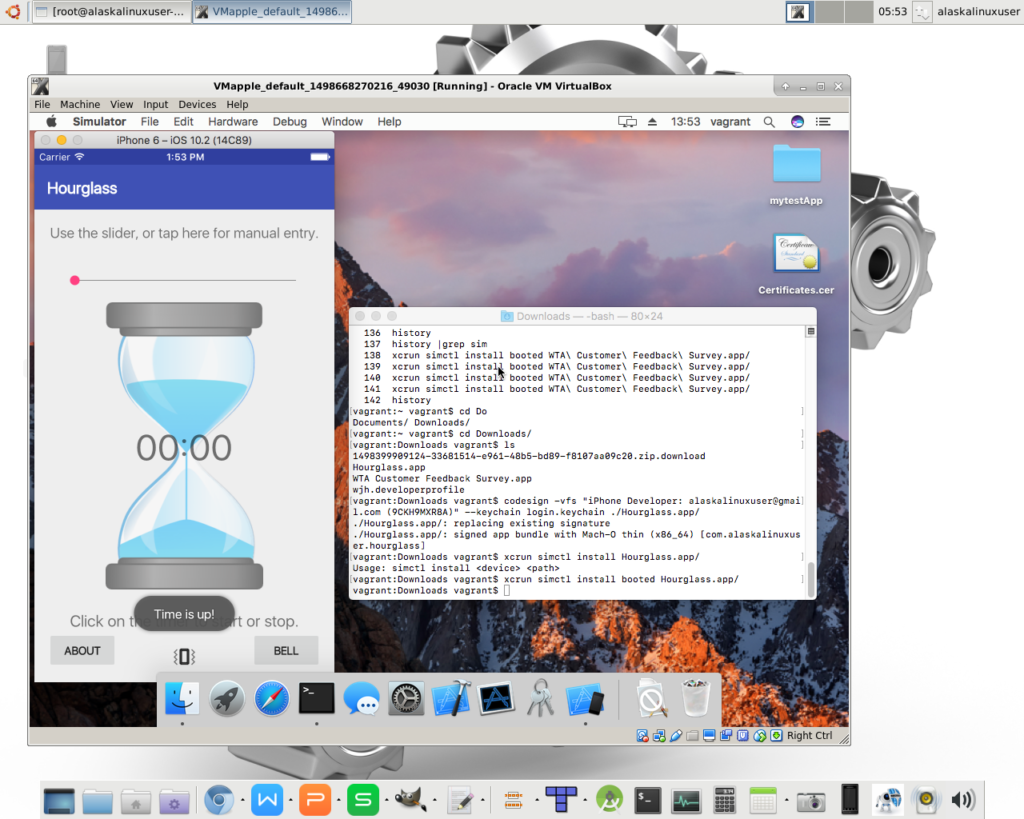This screenshot has width=1024, height=819.
Task: Tap the manual entry instruction text
Action: (x=184, y=233)
